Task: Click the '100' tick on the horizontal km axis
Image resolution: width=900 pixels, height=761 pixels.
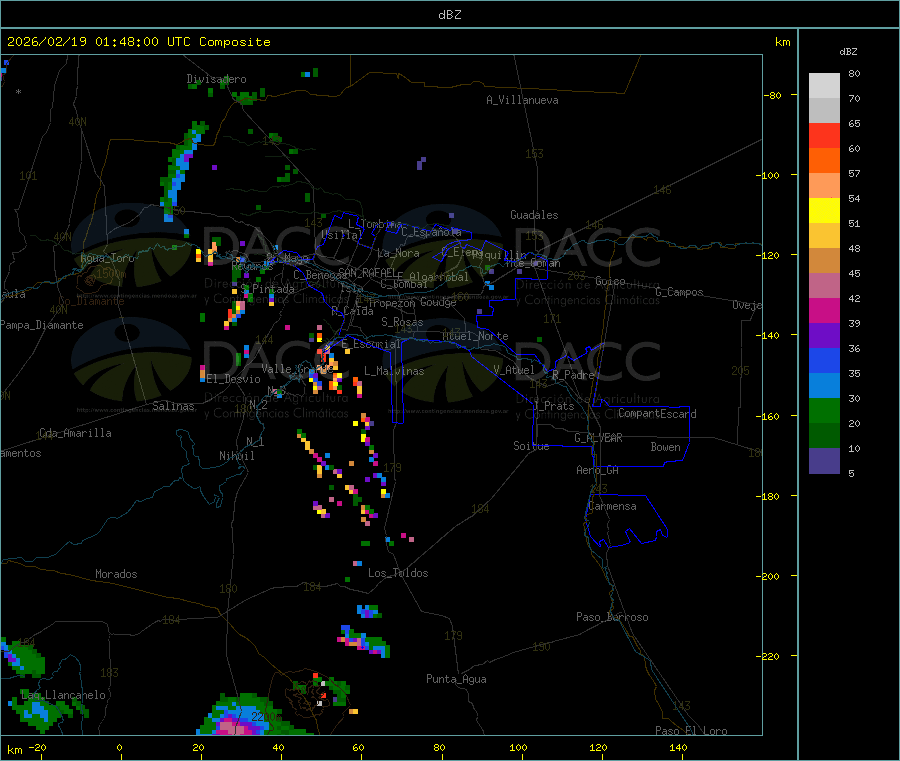Action: click(x=518, y=747)
